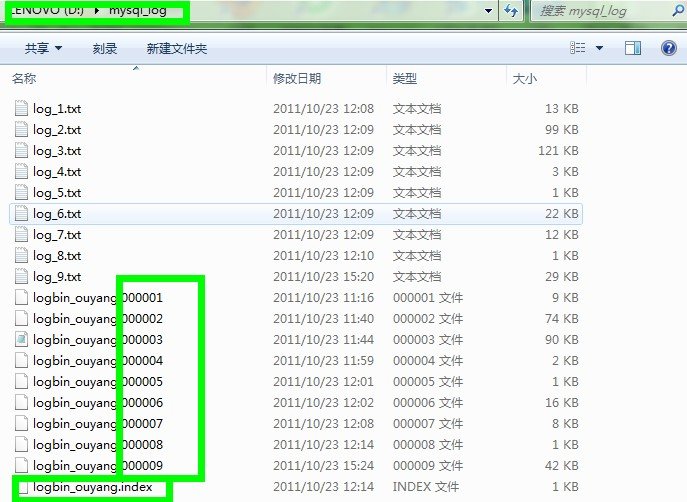Select file name logbin_ouyang.000006

coord(98,403)
